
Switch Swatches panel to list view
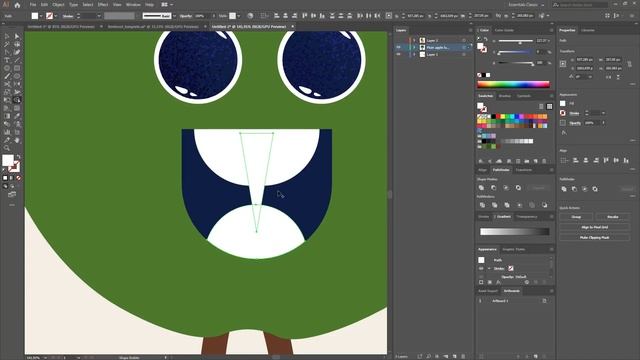541,106
